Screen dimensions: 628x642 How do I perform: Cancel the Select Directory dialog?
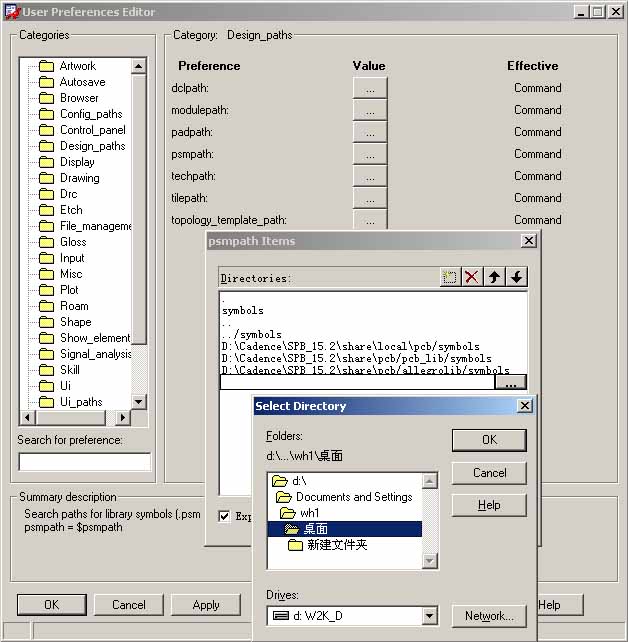pyautogui.click(x=489, y=473)
